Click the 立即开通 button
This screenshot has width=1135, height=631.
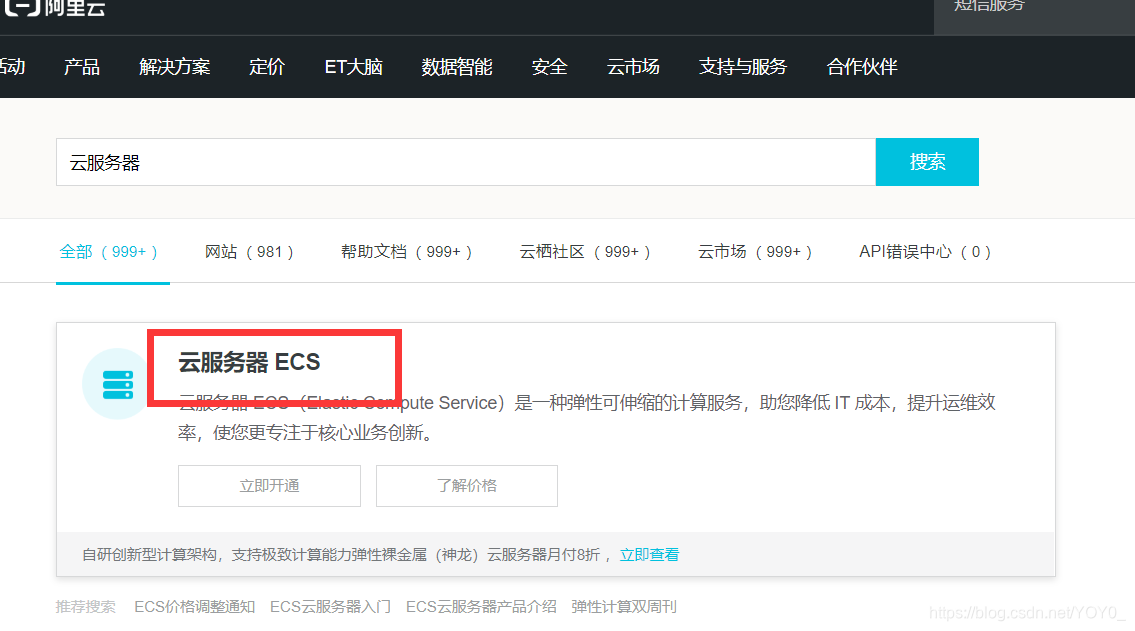click(x=269, y=486)
